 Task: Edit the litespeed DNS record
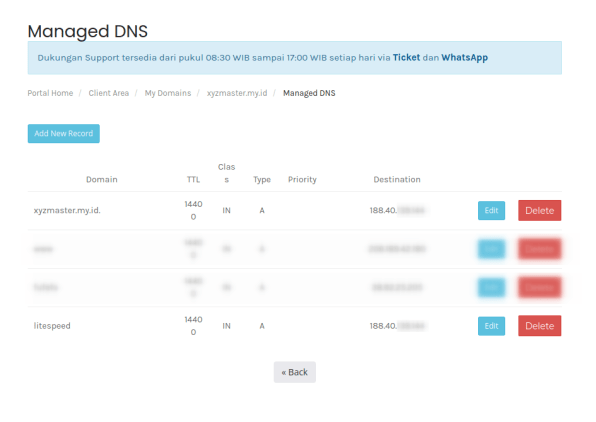tap(491, 326)
